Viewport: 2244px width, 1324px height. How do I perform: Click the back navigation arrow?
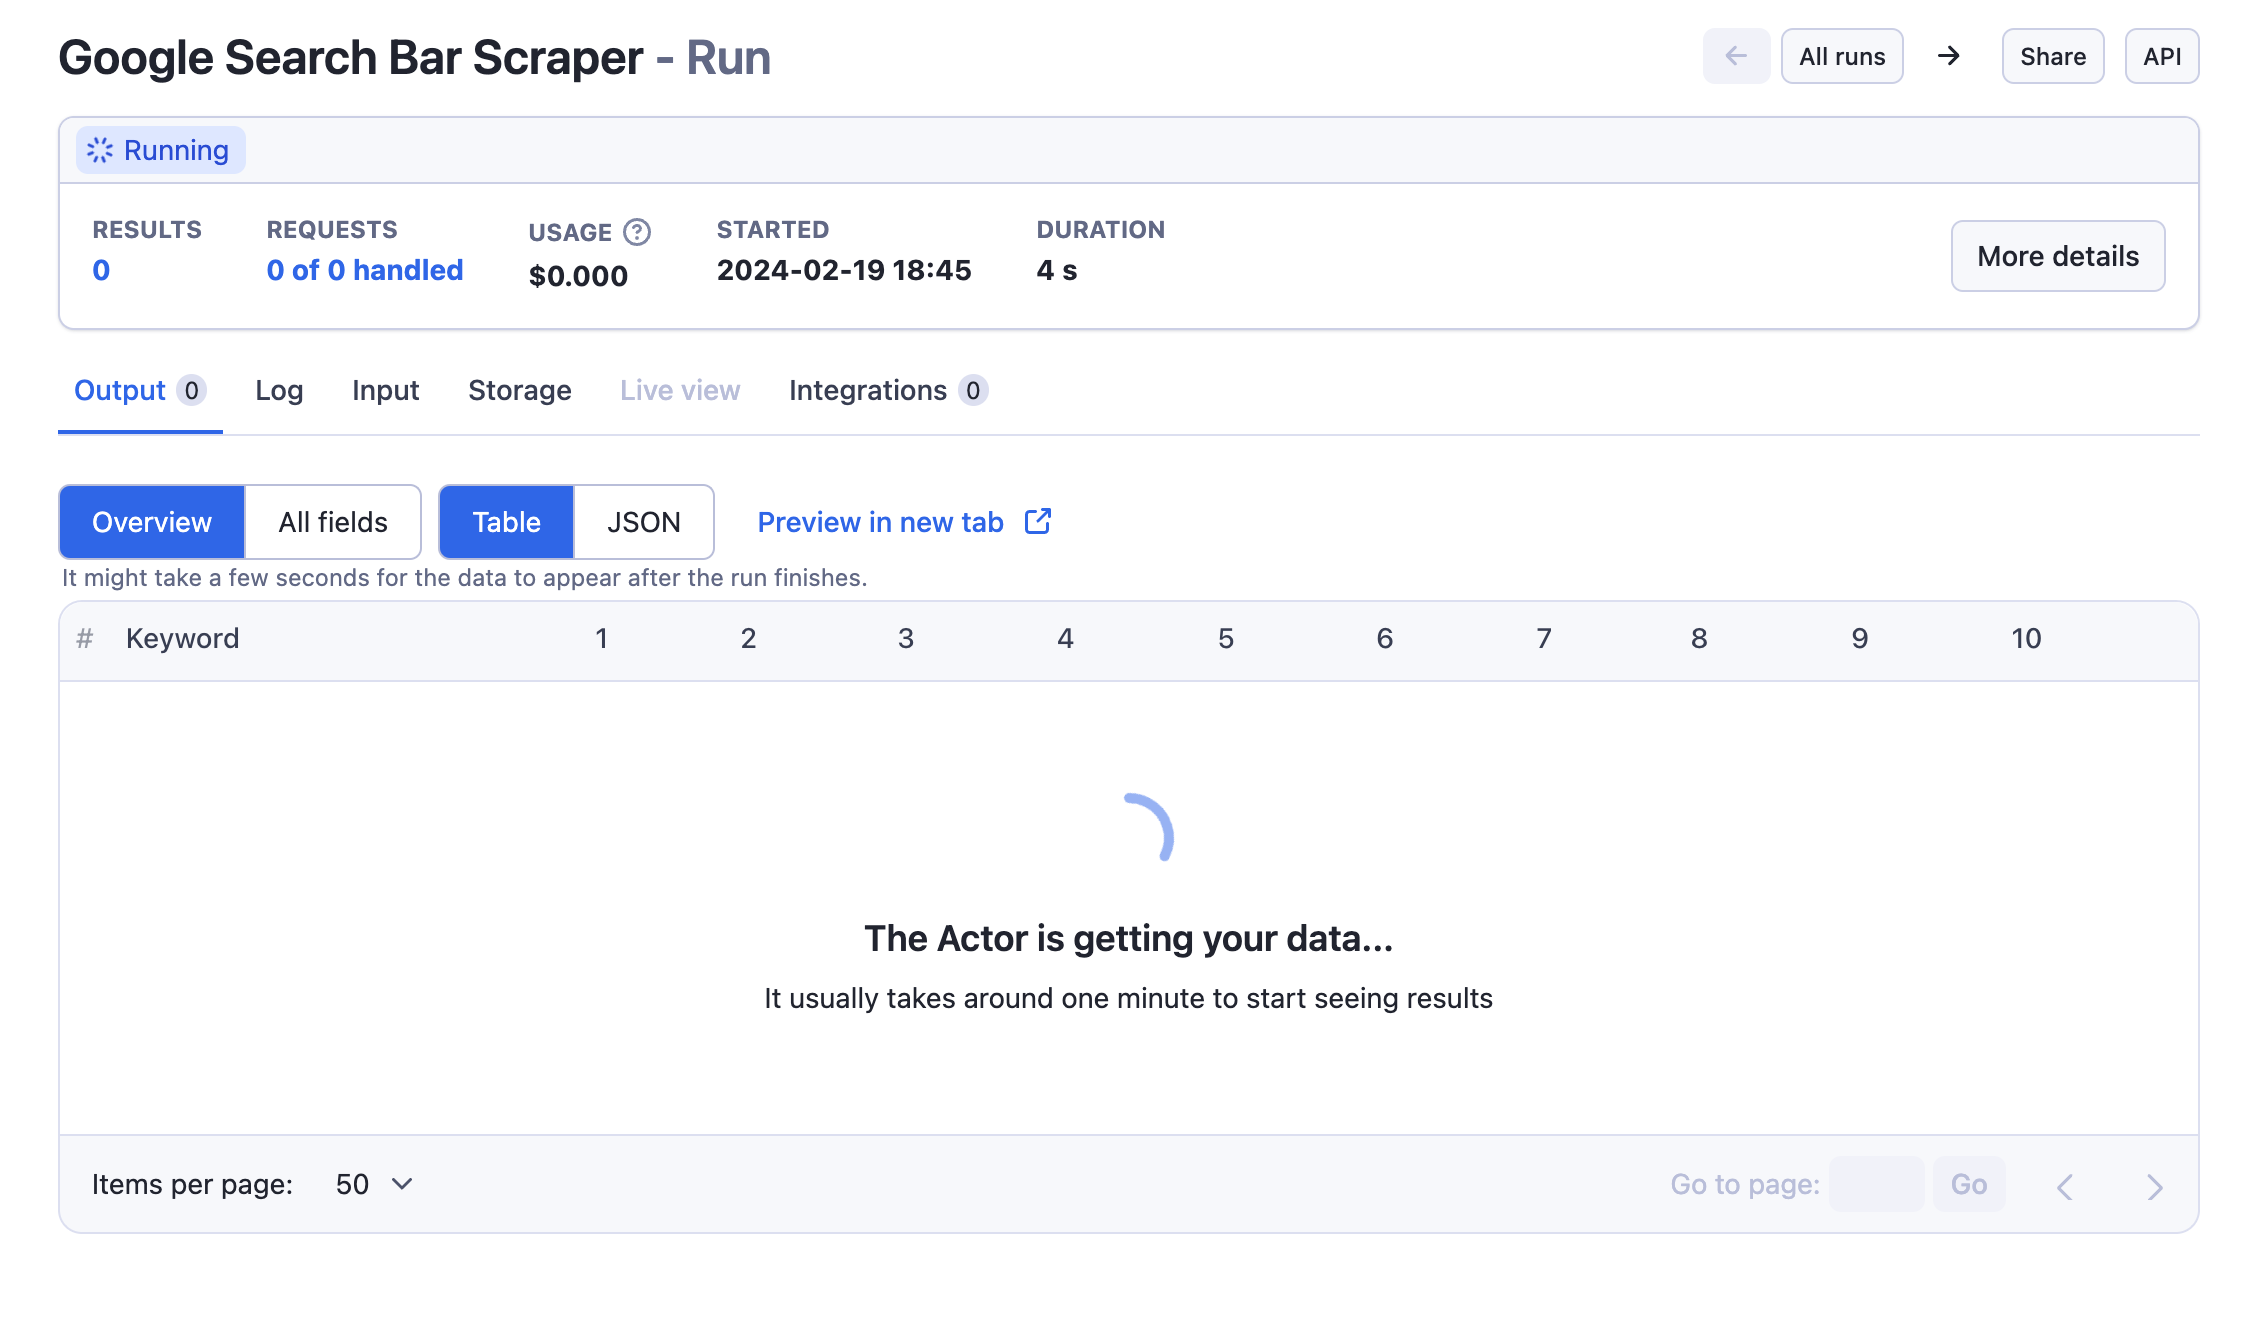pyautogui.click(x=1737, y=56)
